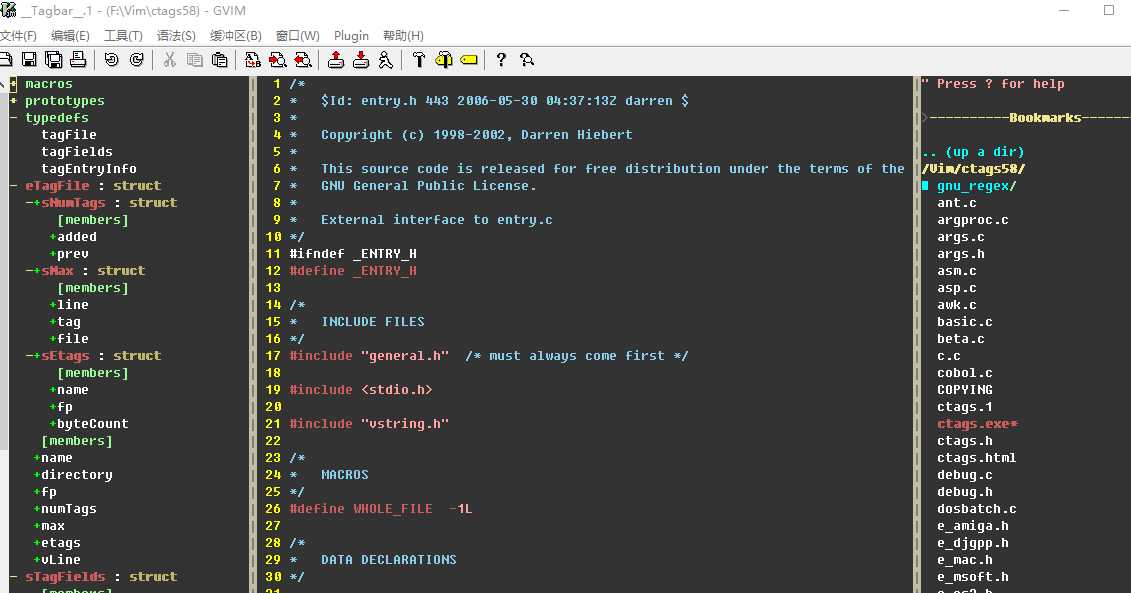Open debug.h in the file tree
The image size is (1131, 593).
pos(964,492)
